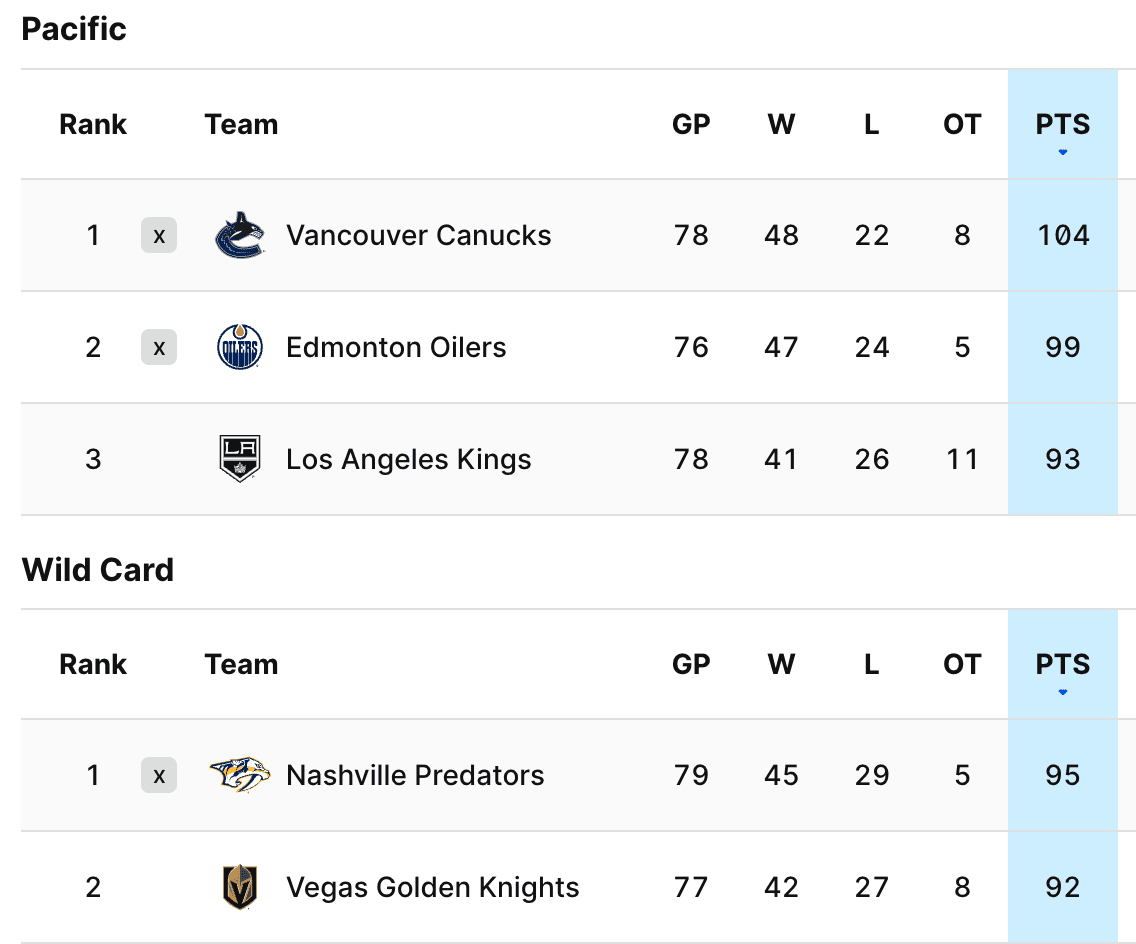
Task: Click the Pacific table Rank header
Action: pos(93,125)
